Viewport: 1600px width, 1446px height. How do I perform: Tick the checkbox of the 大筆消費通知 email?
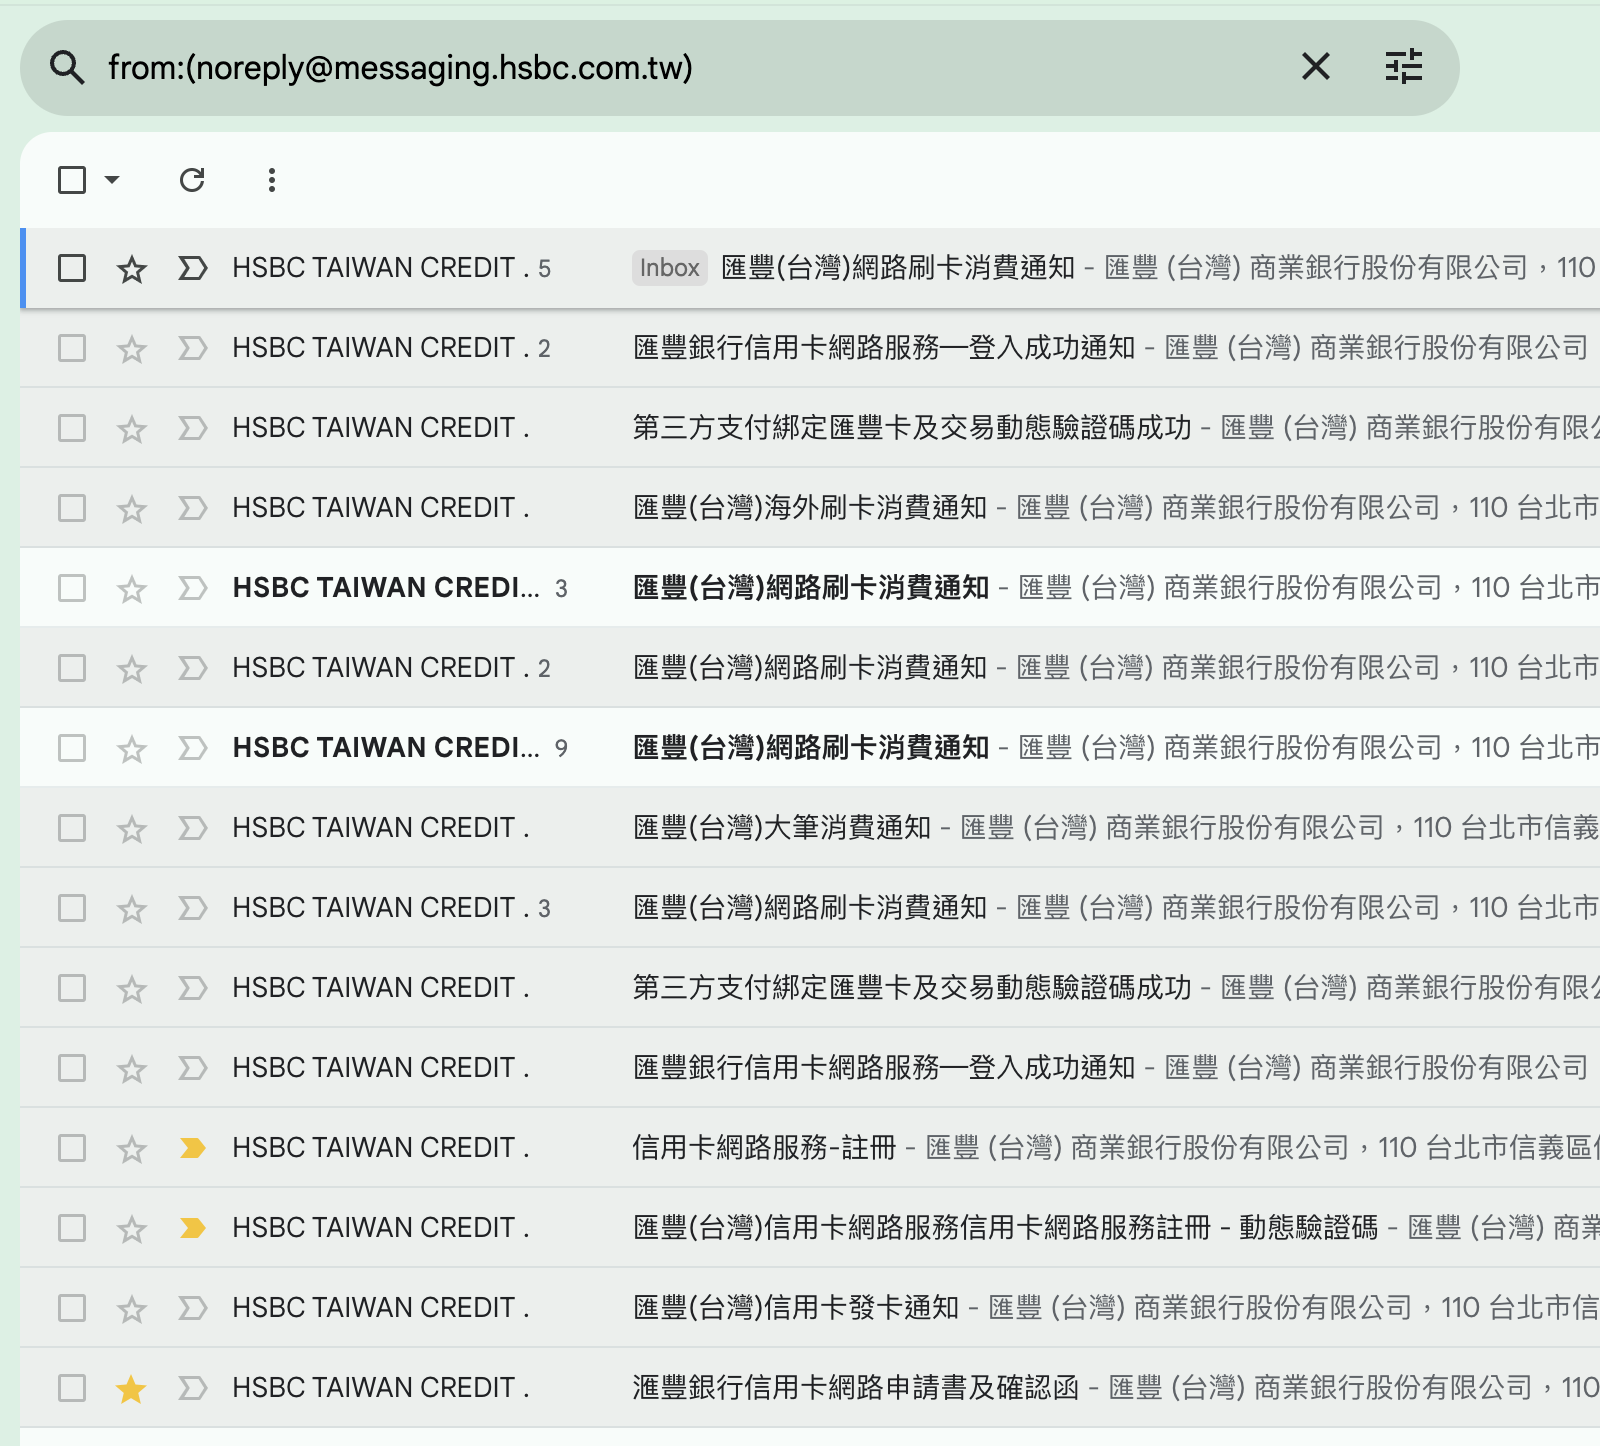click(x=72, y=828)
